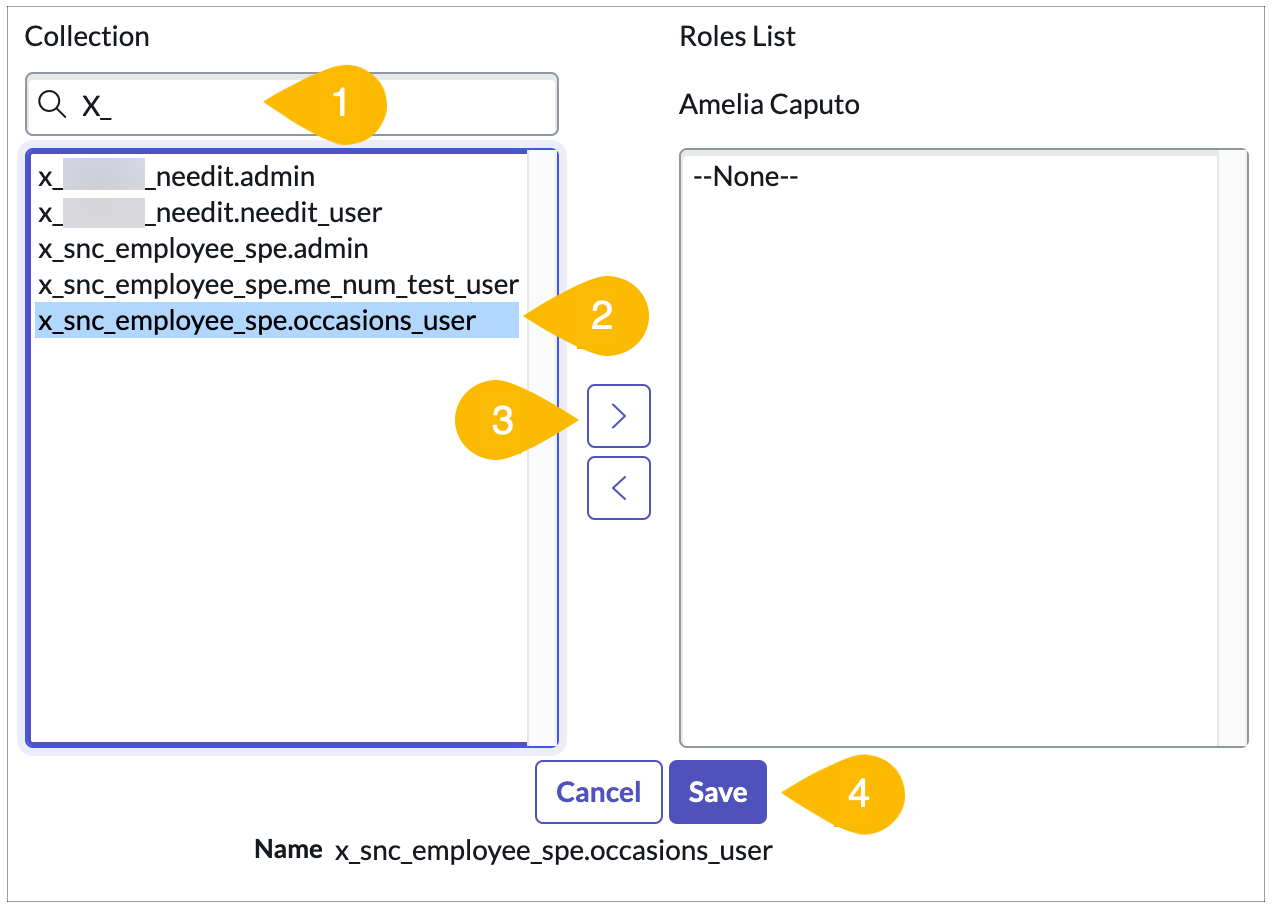Click the right arrow to add selected role
1272x912 pixels.
[618, 415]
